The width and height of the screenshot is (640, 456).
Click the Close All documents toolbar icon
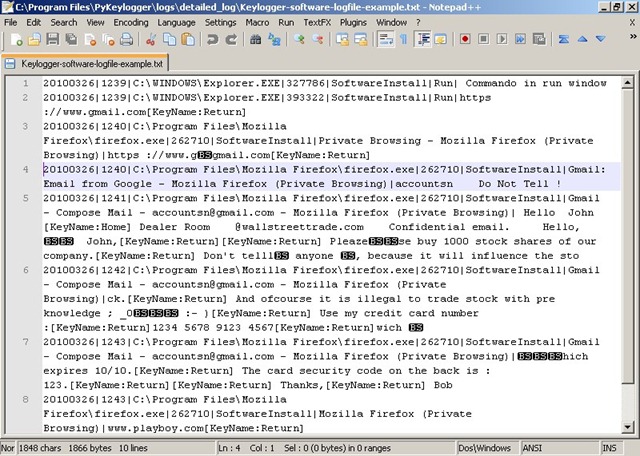click(108, 40)
